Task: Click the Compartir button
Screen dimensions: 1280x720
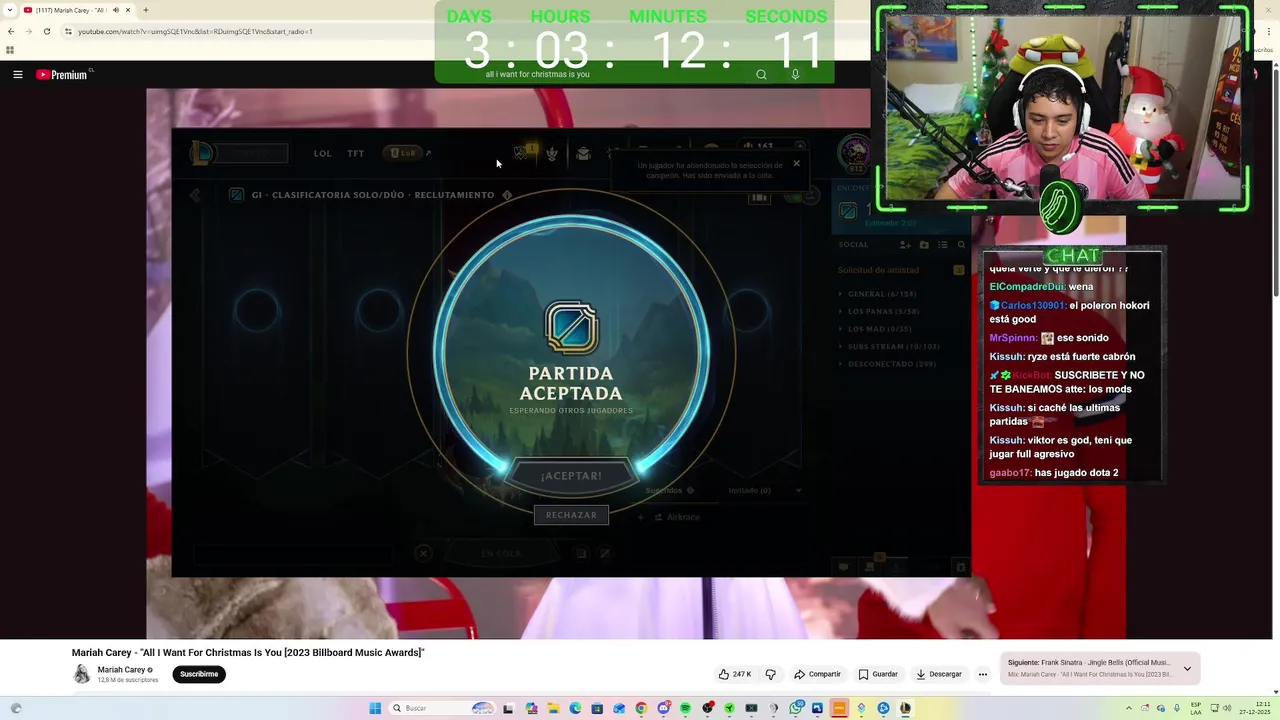Action: pos(817,674)
